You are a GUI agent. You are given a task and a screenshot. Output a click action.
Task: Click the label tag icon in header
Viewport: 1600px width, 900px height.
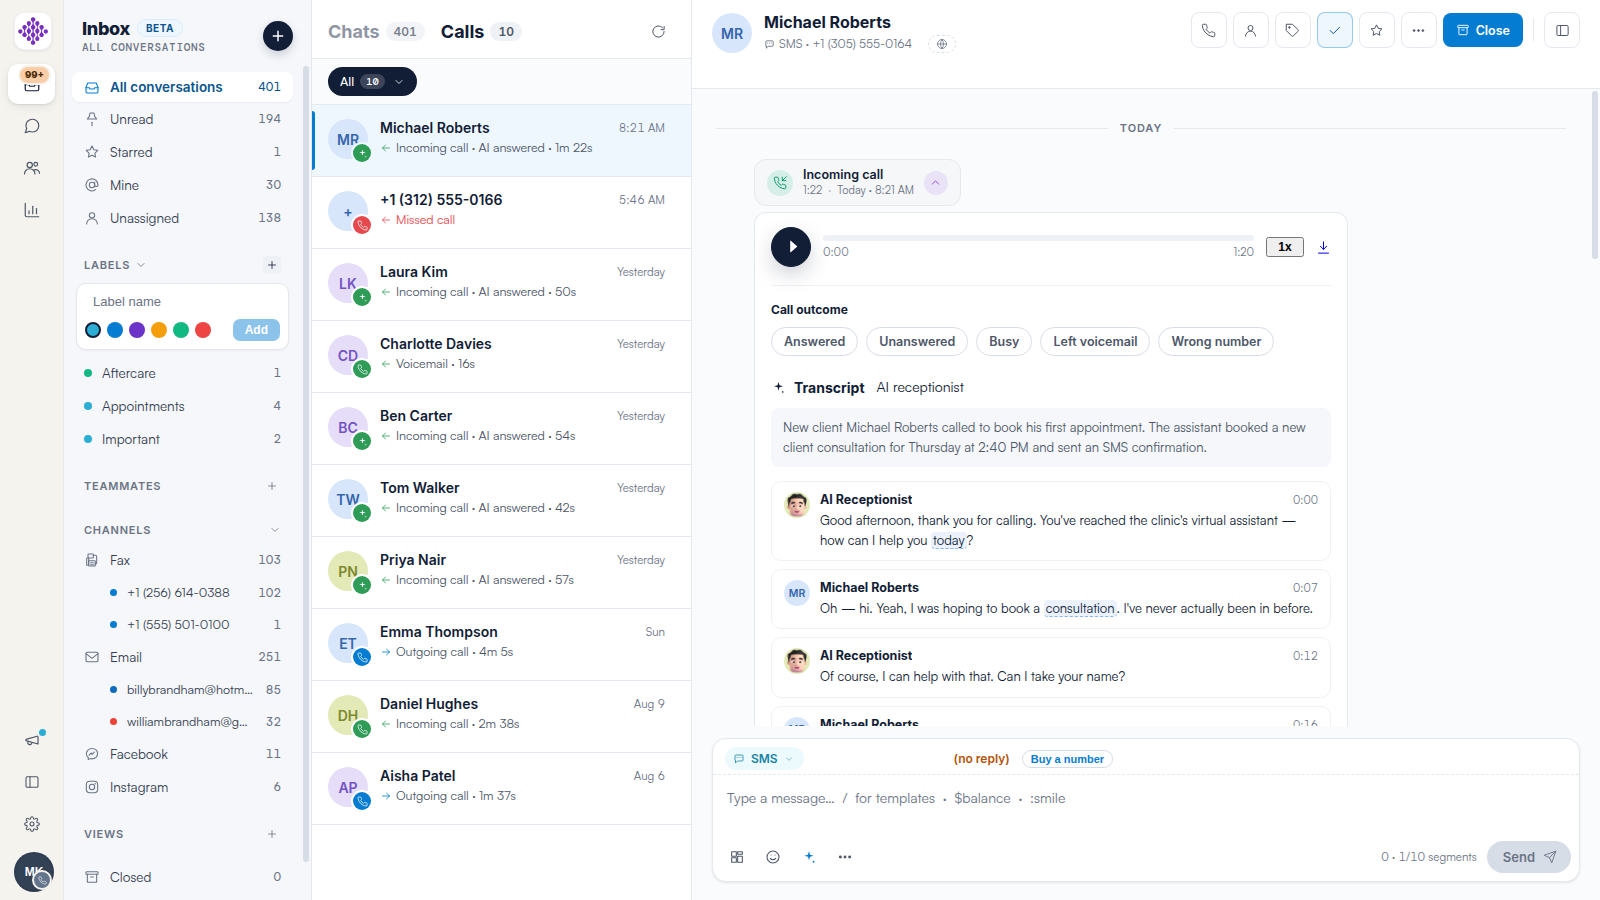tap(1293, 30)
